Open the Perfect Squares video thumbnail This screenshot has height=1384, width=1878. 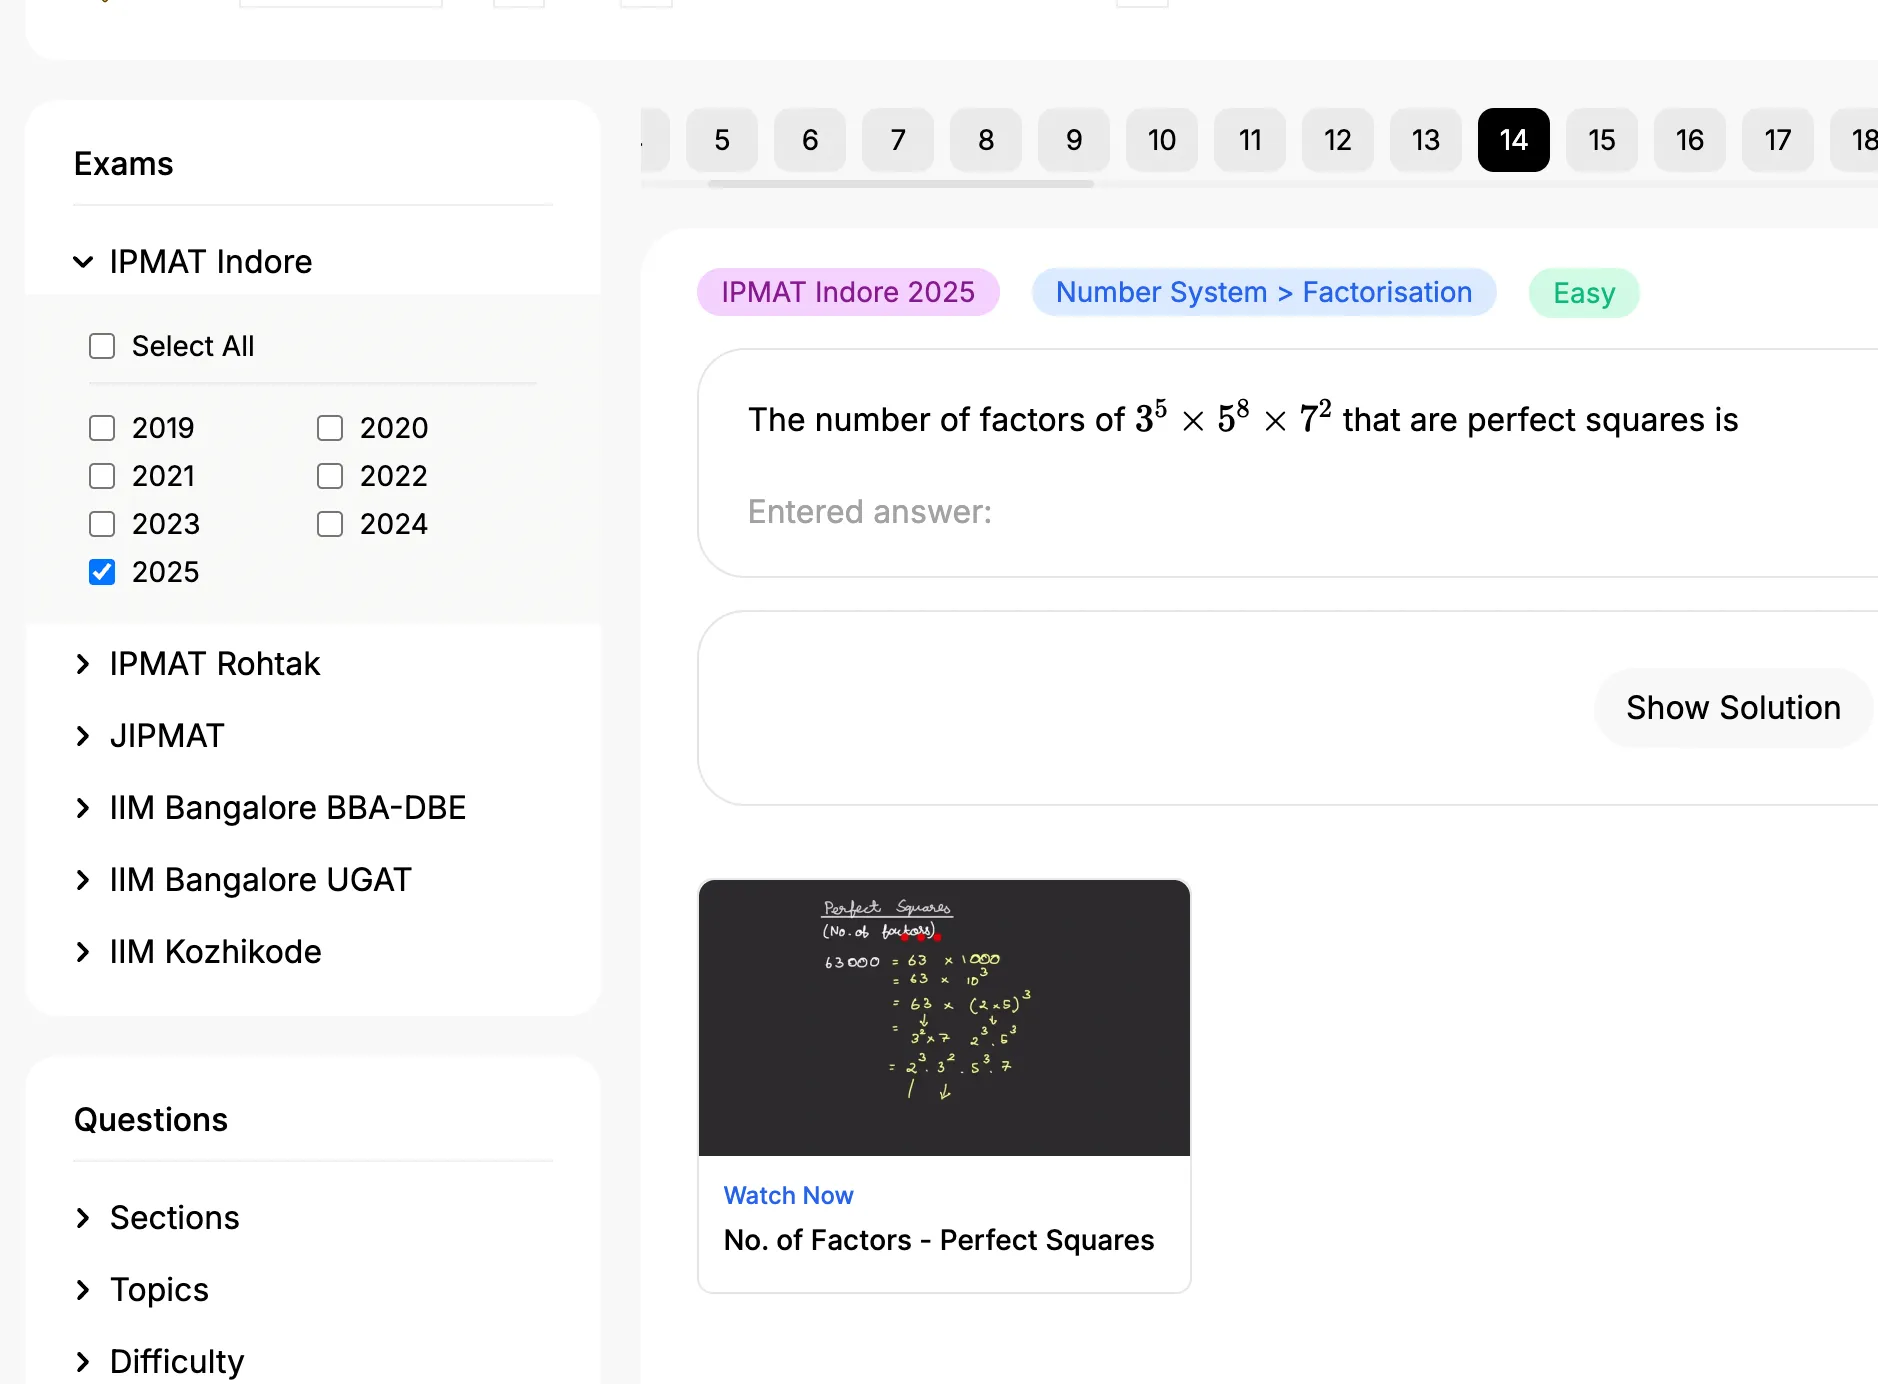click(x=944, y=1018)
